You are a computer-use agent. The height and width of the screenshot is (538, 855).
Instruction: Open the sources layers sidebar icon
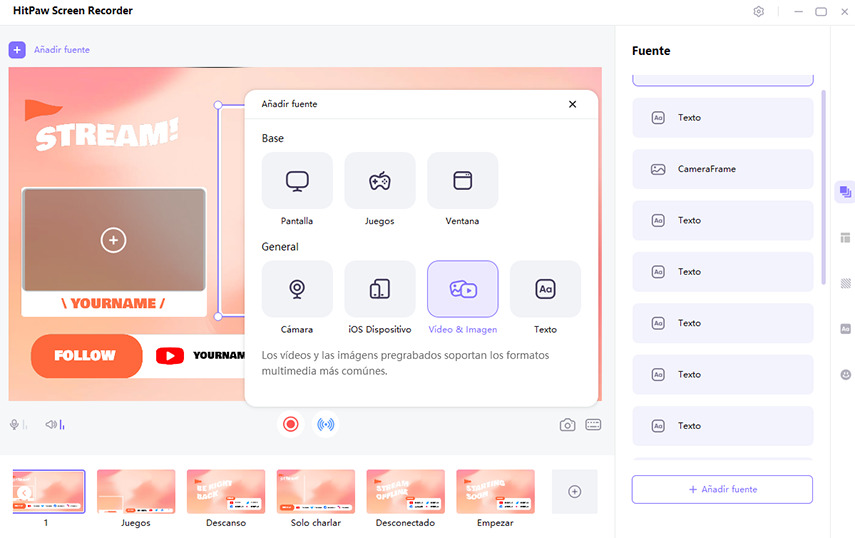[x=845, y=192]
